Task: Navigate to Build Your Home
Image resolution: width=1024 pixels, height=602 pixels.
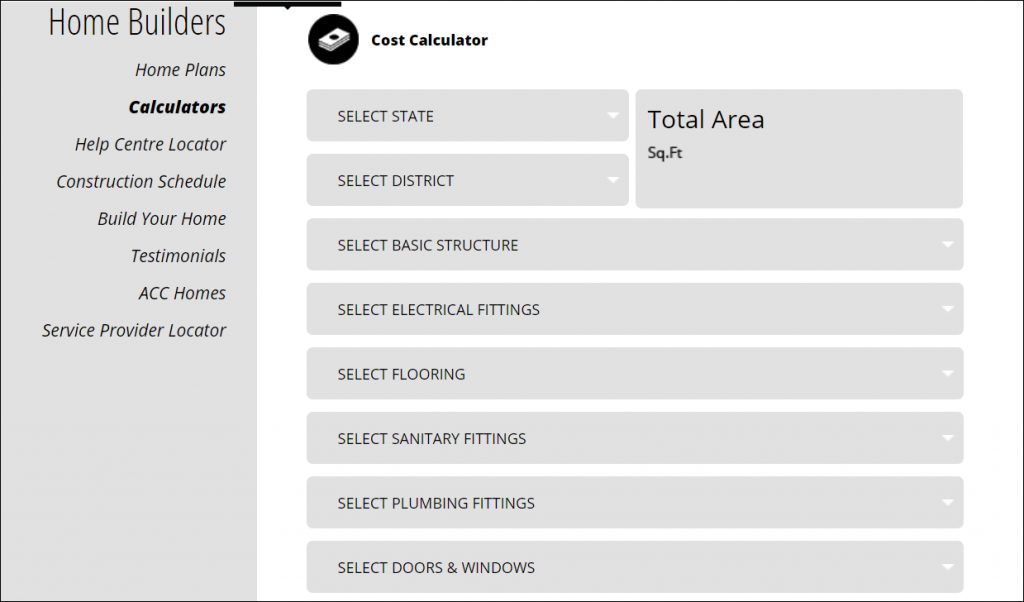Action: coord(161,219)
